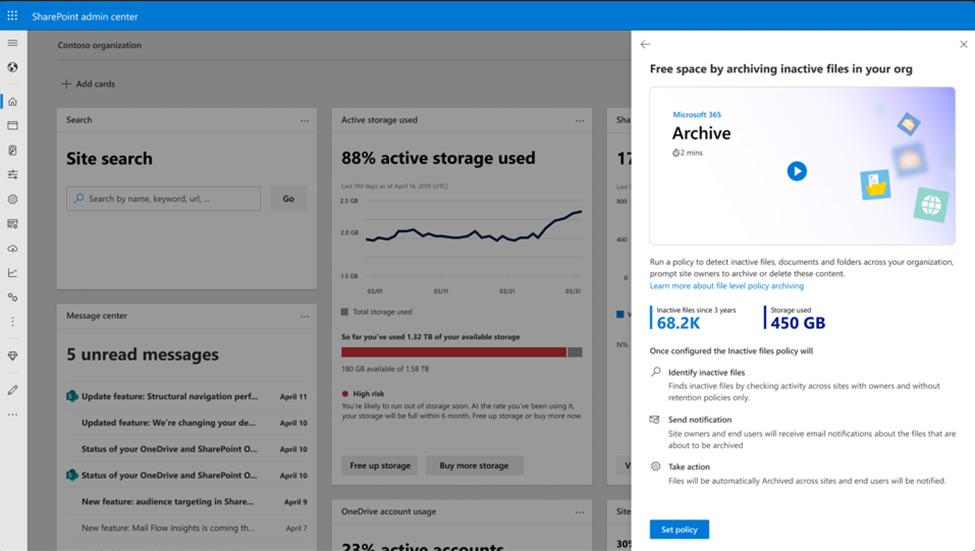
Task: Open the gear Settings icon in sidebar
Action: coord(12,199)
